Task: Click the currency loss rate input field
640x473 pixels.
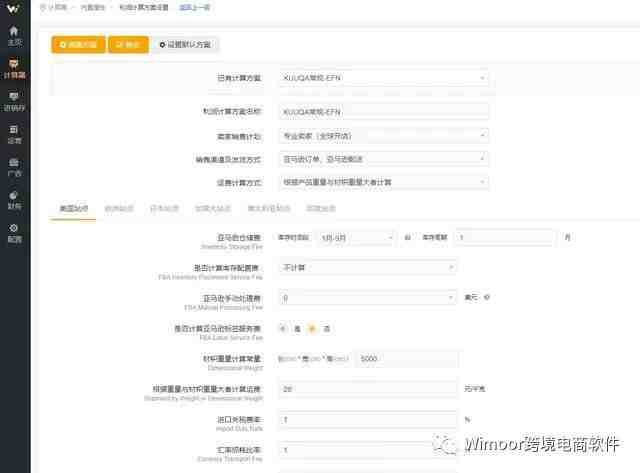Action: point(367,450)
